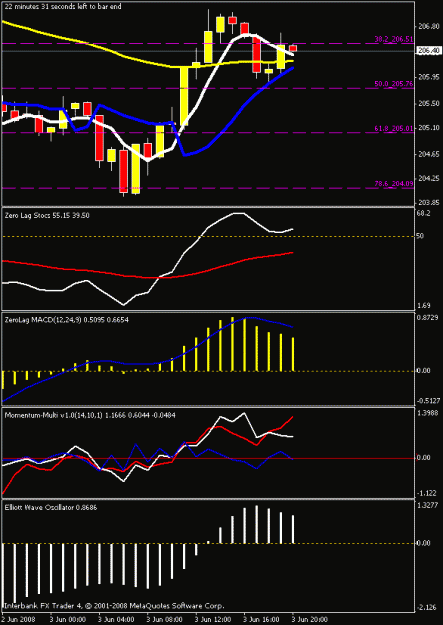Select the 50.0 205.76 Fibonacci level label
This screenshot has height=625, width=443.
point(394,84)
